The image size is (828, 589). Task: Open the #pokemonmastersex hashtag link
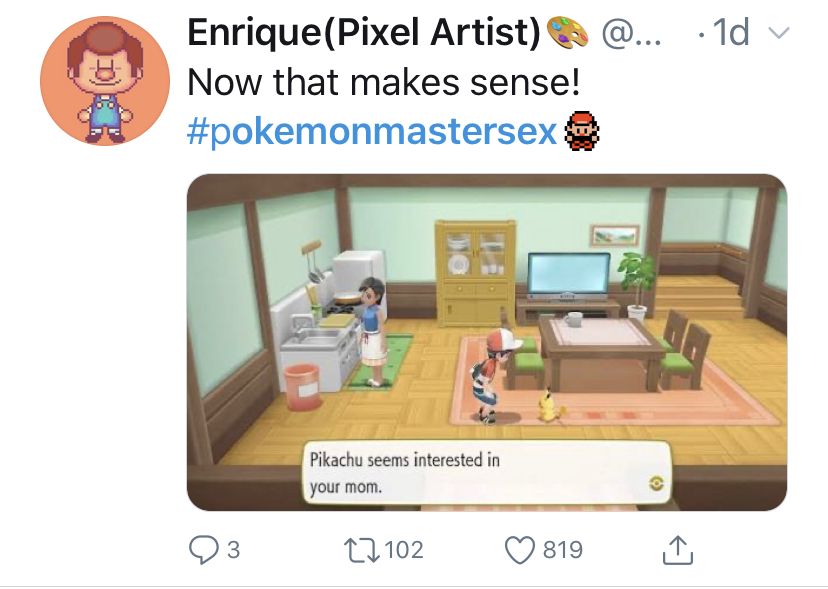pos(372,131)
